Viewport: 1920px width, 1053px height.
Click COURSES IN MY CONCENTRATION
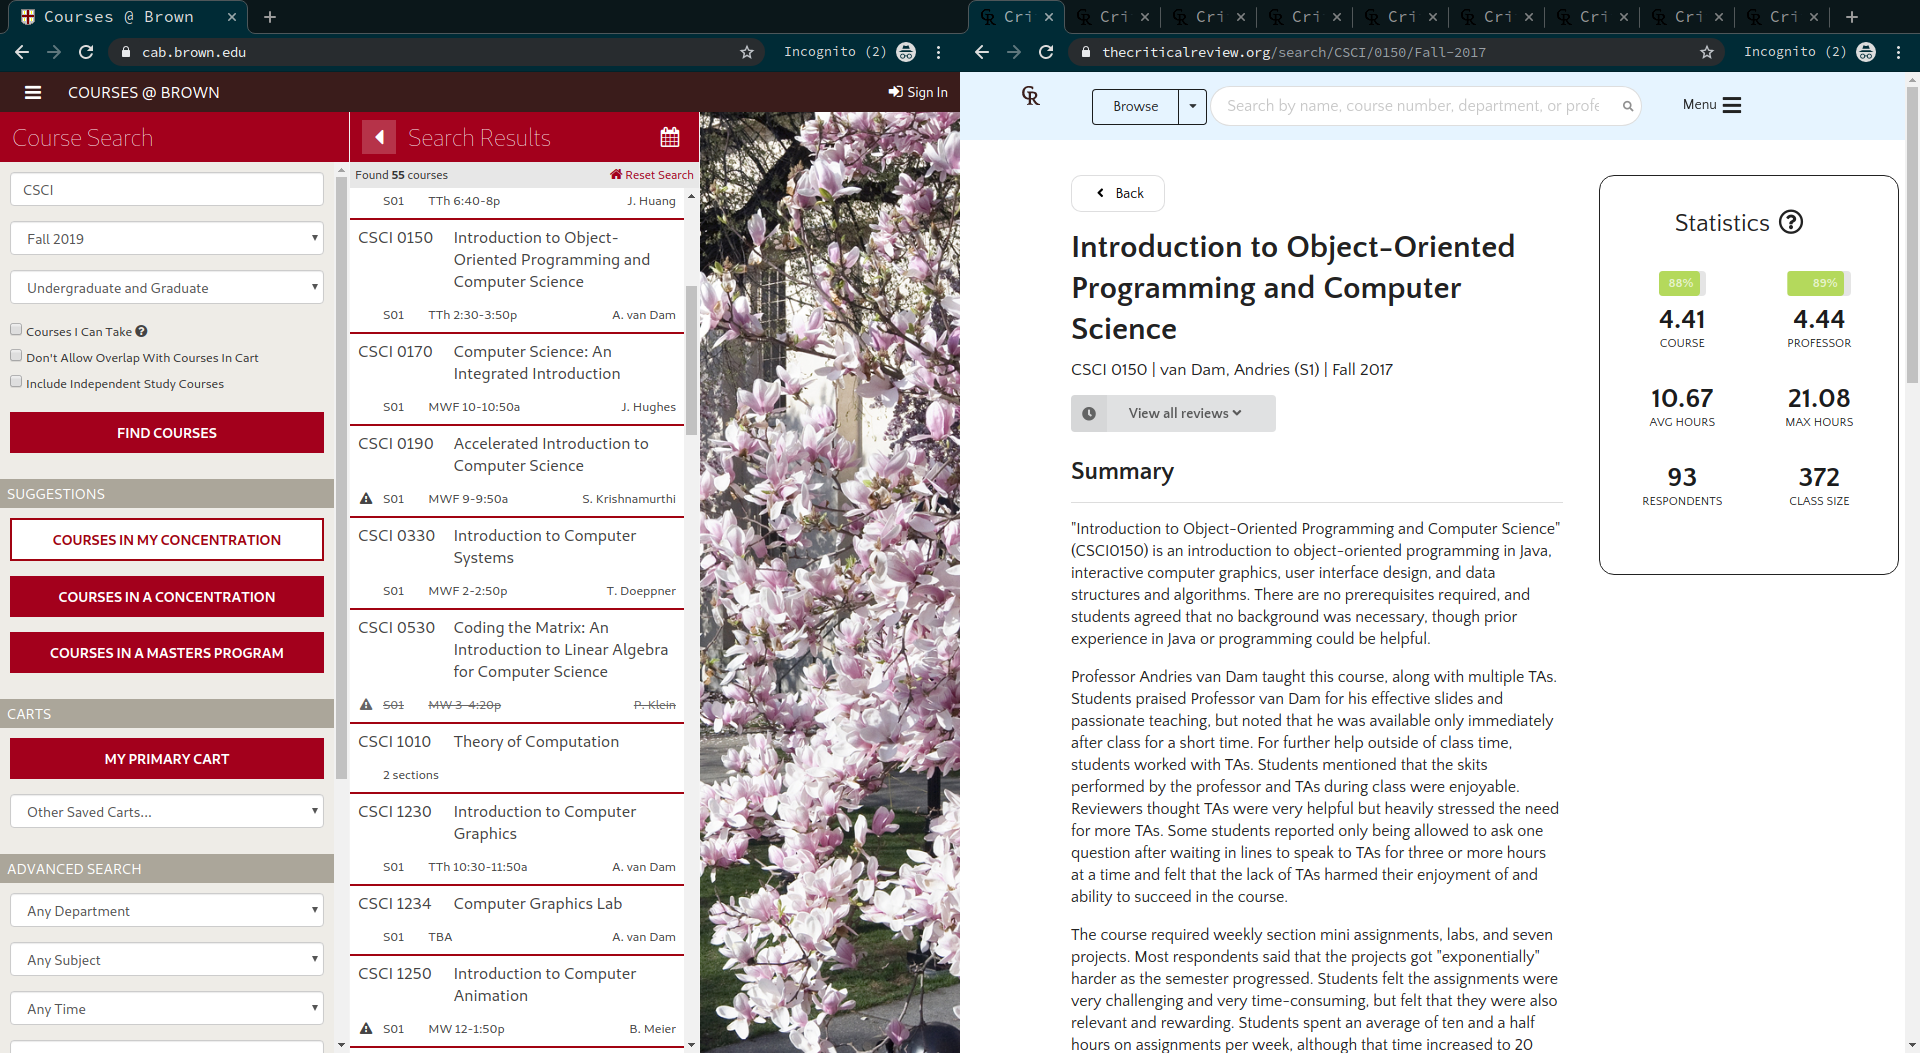(167, 540)
